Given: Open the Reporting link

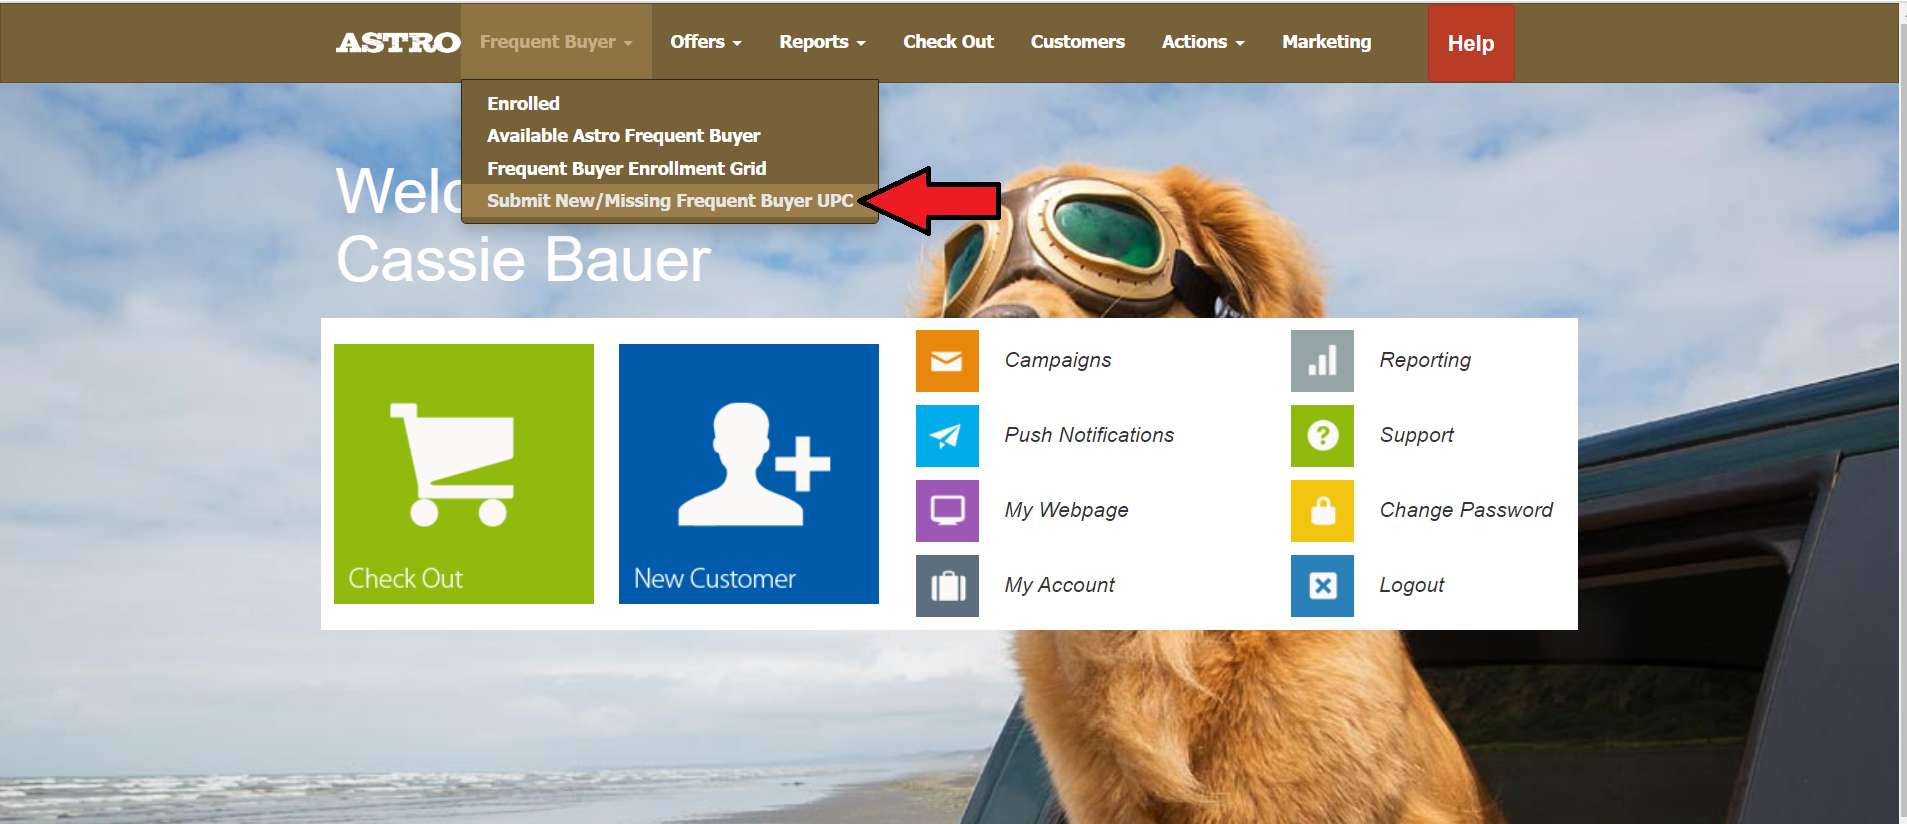Looking at the screenshot, I should tap(1425, 360).
